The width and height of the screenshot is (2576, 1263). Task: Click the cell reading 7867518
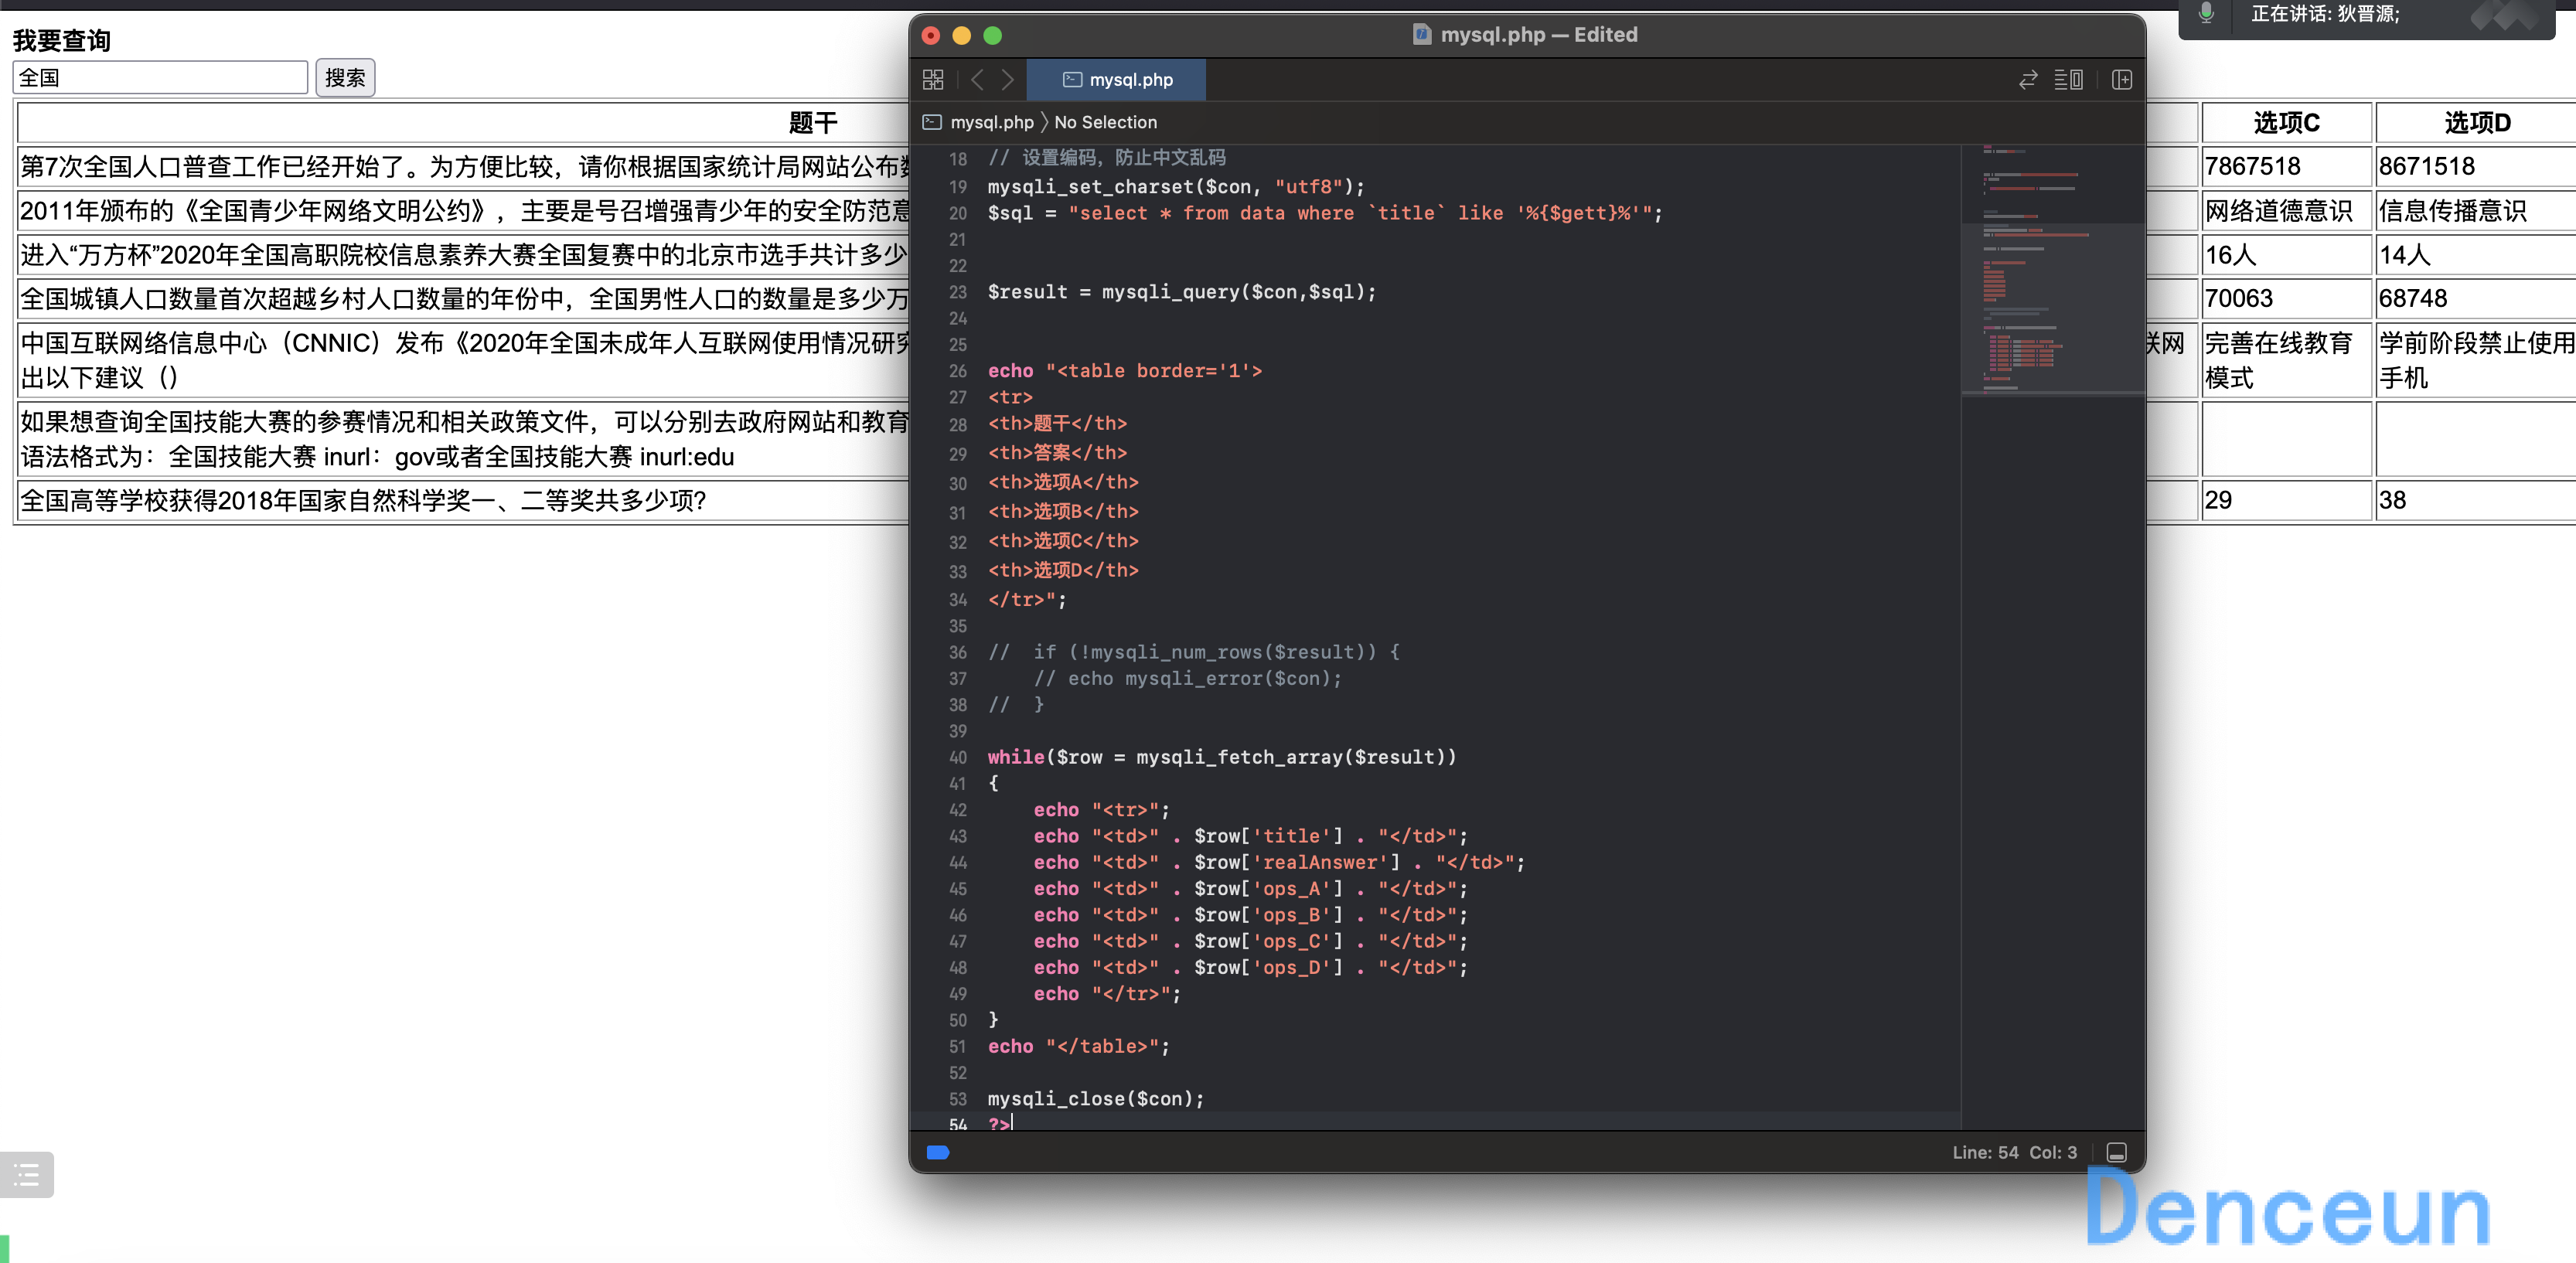(2286, 166)
